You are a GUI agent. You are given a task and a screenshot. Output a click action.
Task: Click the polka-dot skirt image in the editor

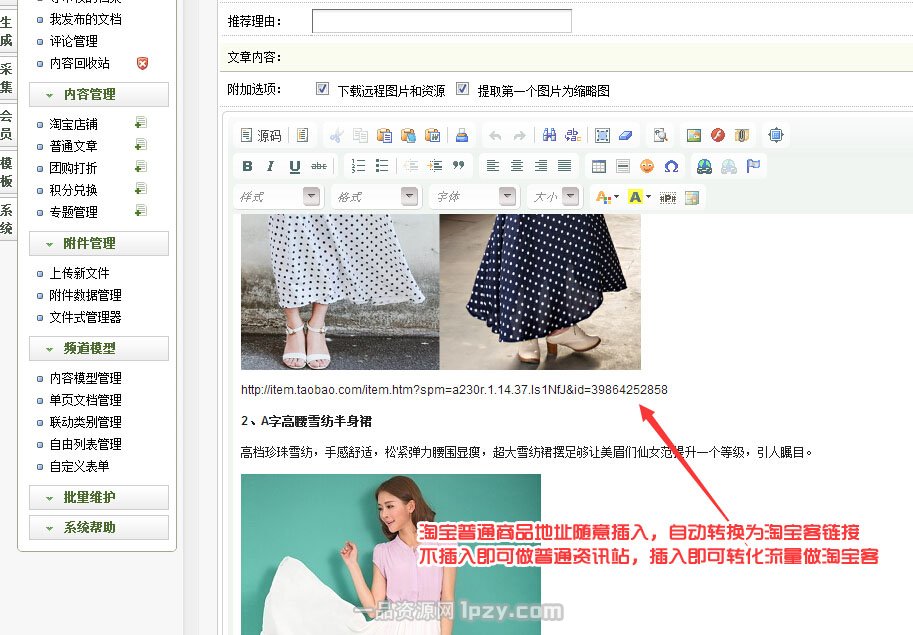(x=441, y=292)
